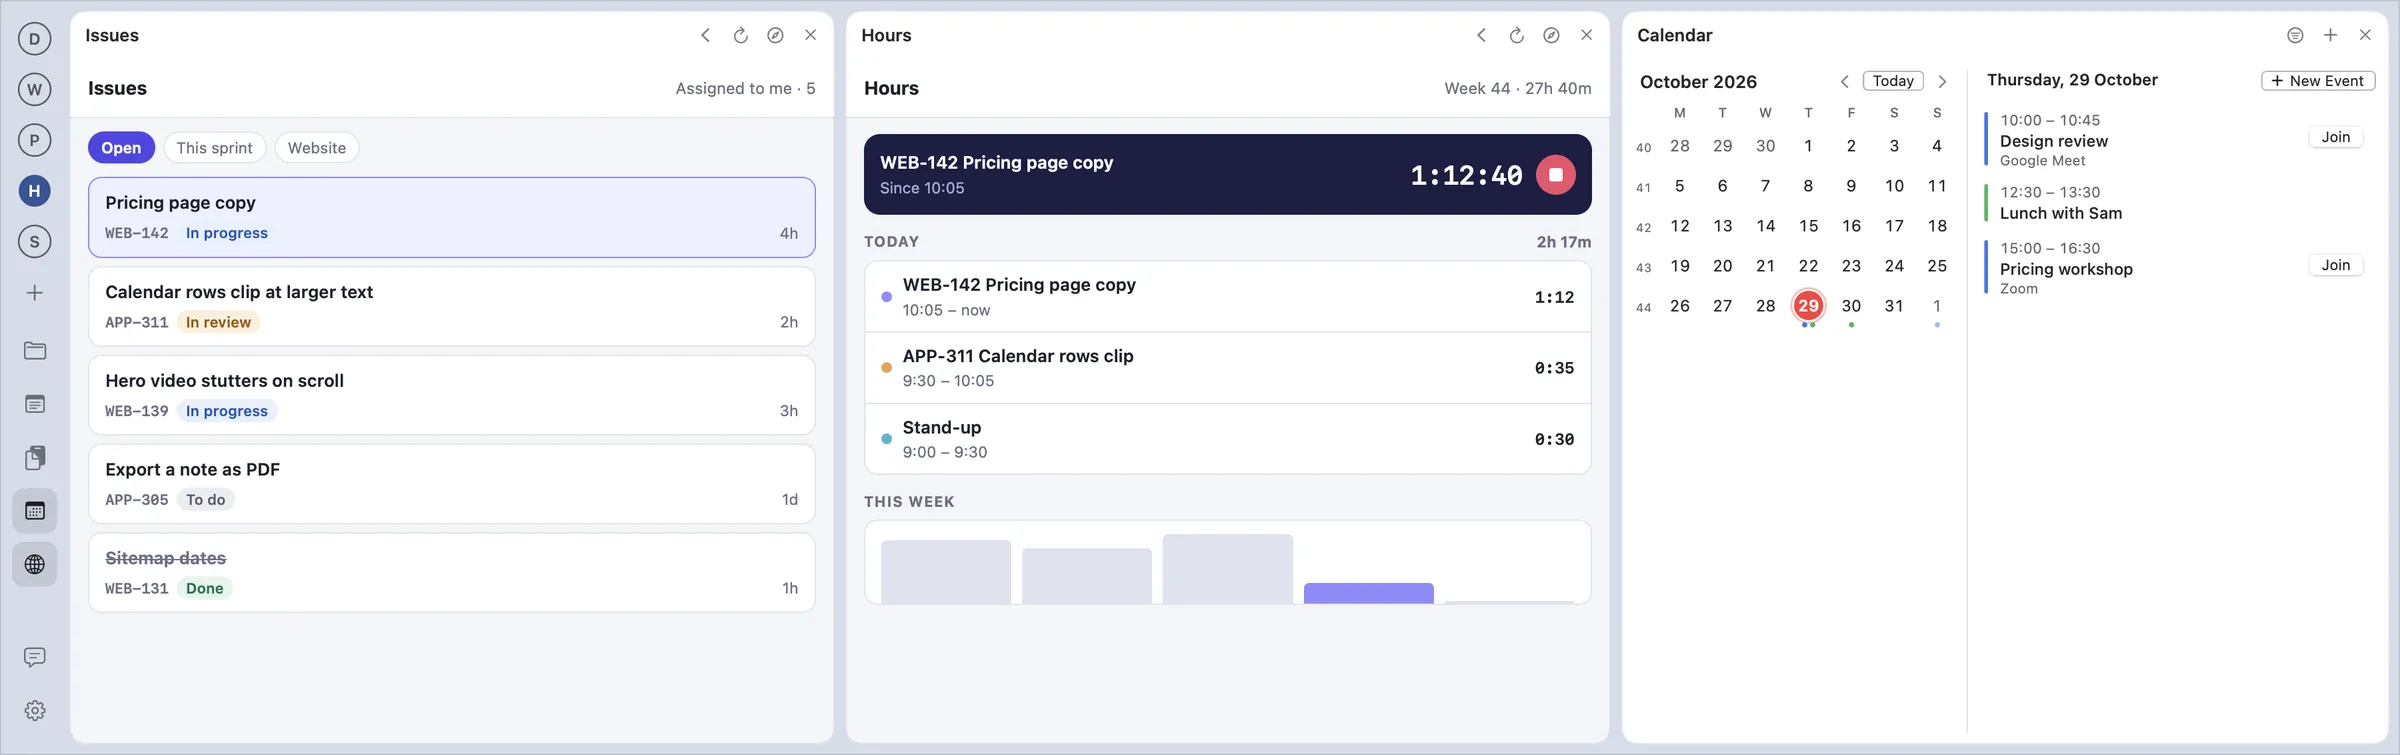Open the Issues panel in browser via compass icon
2400x755 pixels.
coord(775,35)
